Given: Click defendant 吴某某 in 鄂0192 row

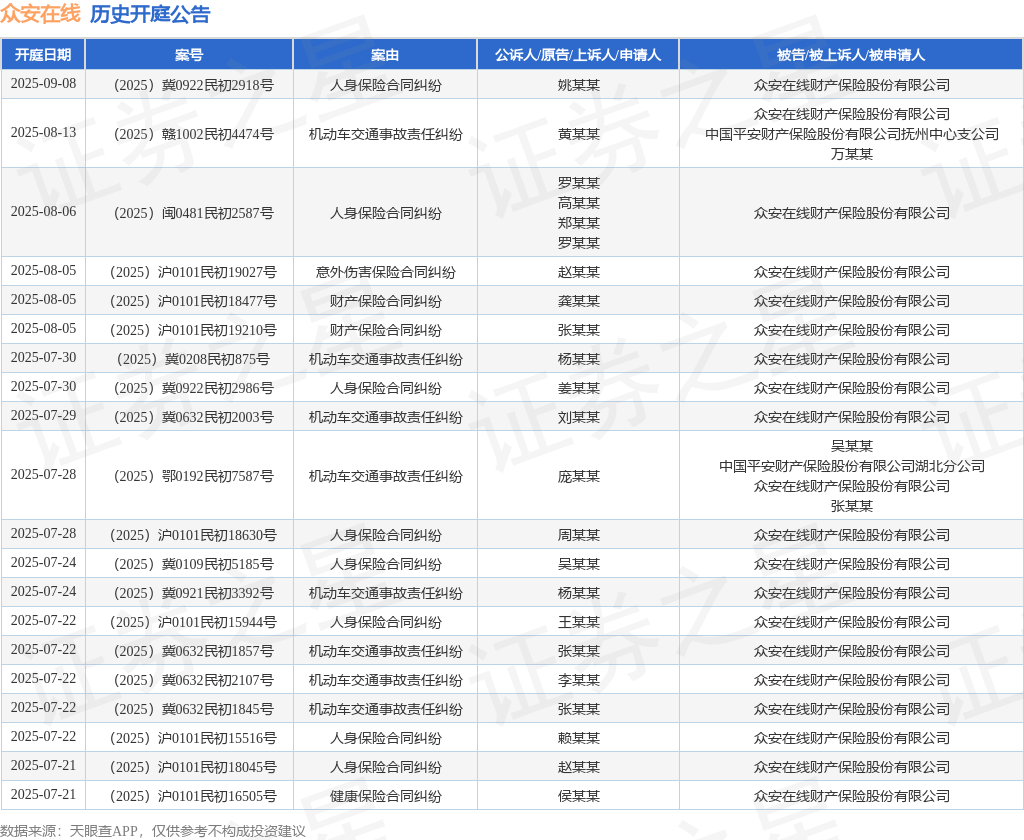Looking at the screenshot, I should point(852,446).
